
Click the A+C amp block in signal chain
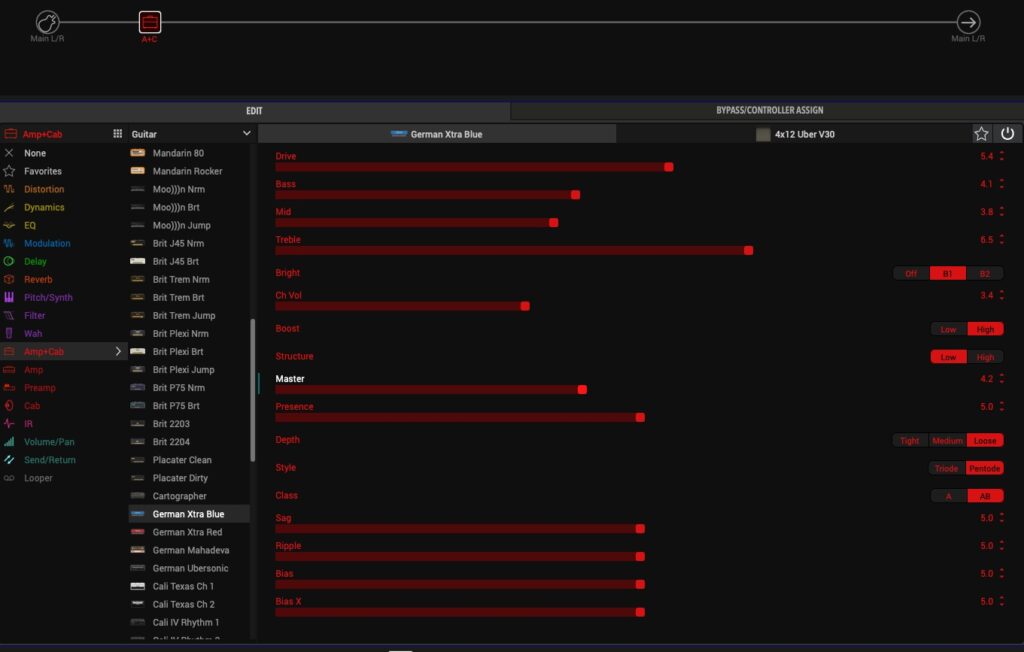coord(149,22)
